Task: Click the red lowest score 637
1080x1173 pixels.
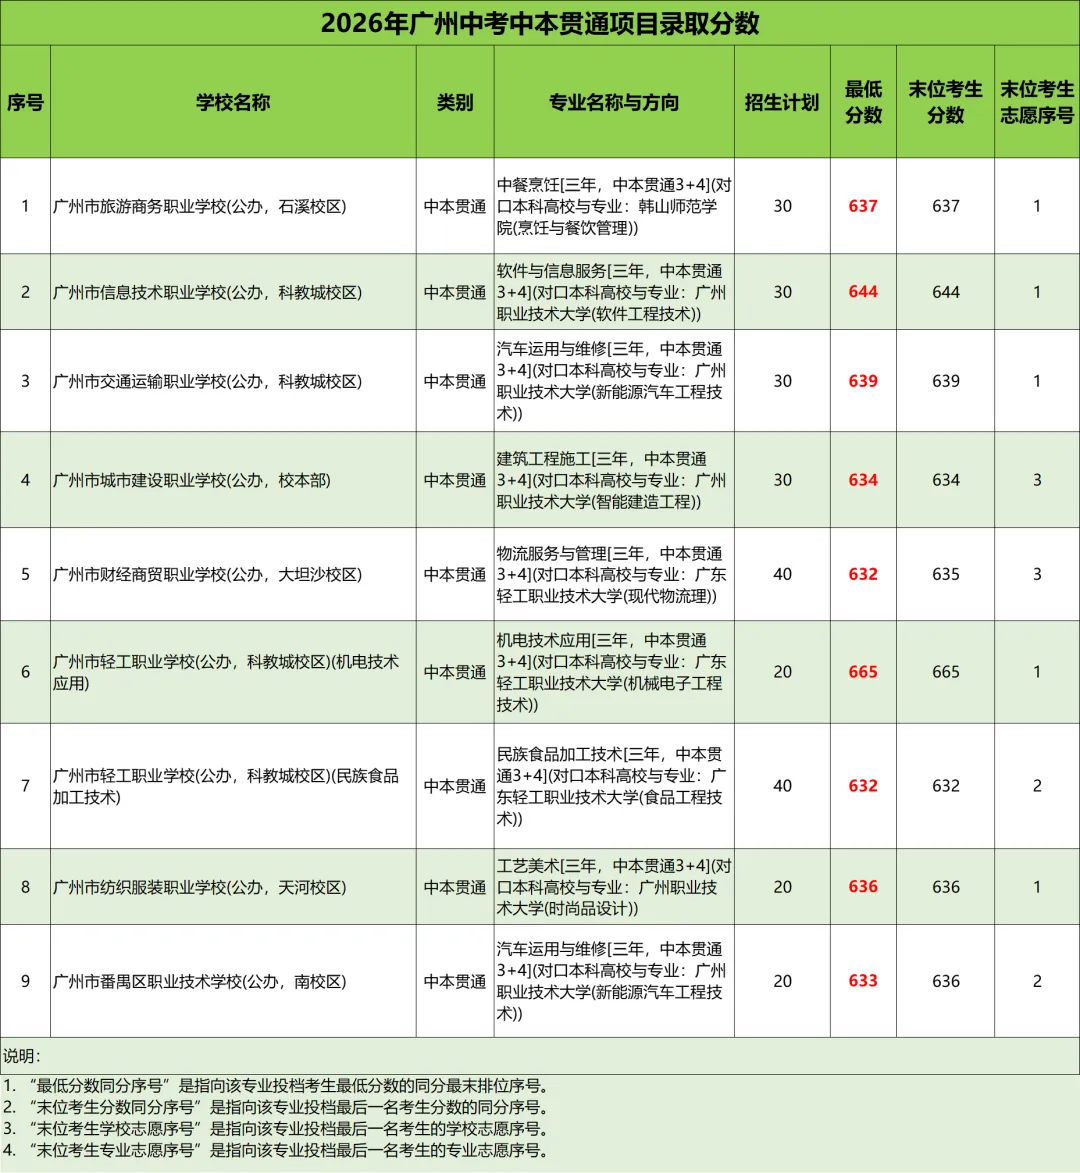Action: click(863, 206)
